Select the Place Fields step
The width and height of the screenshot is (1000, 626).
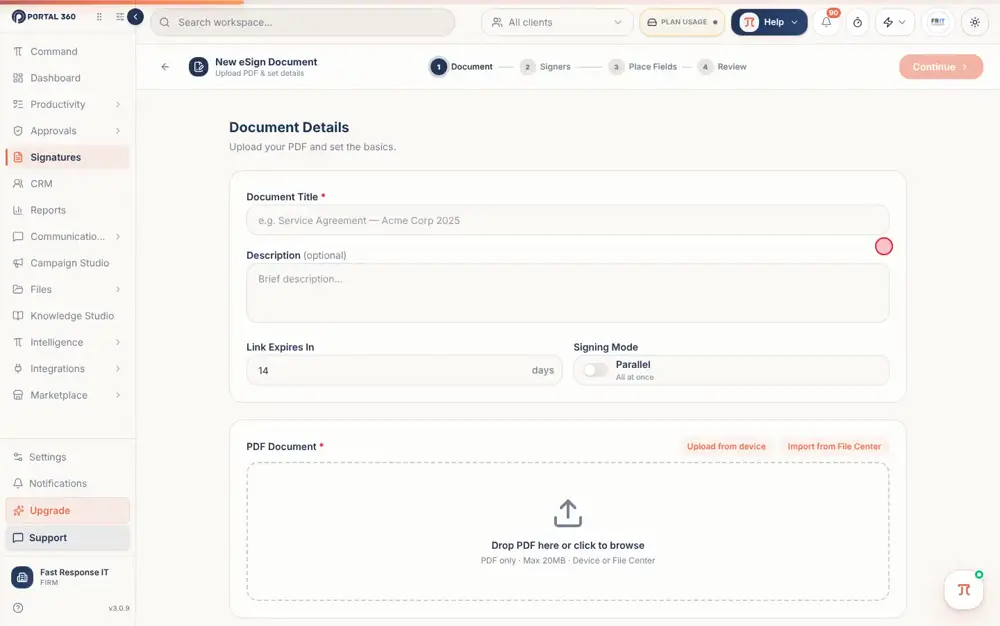click(x=643, y=67)
